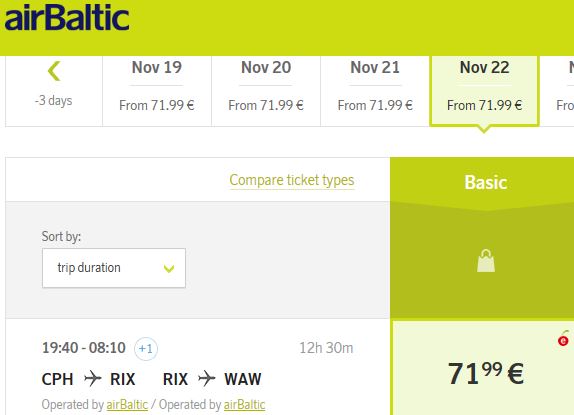Select the Nov 22 date tab
This screenshot has height=415, width=574.
[x=484, y=90]
